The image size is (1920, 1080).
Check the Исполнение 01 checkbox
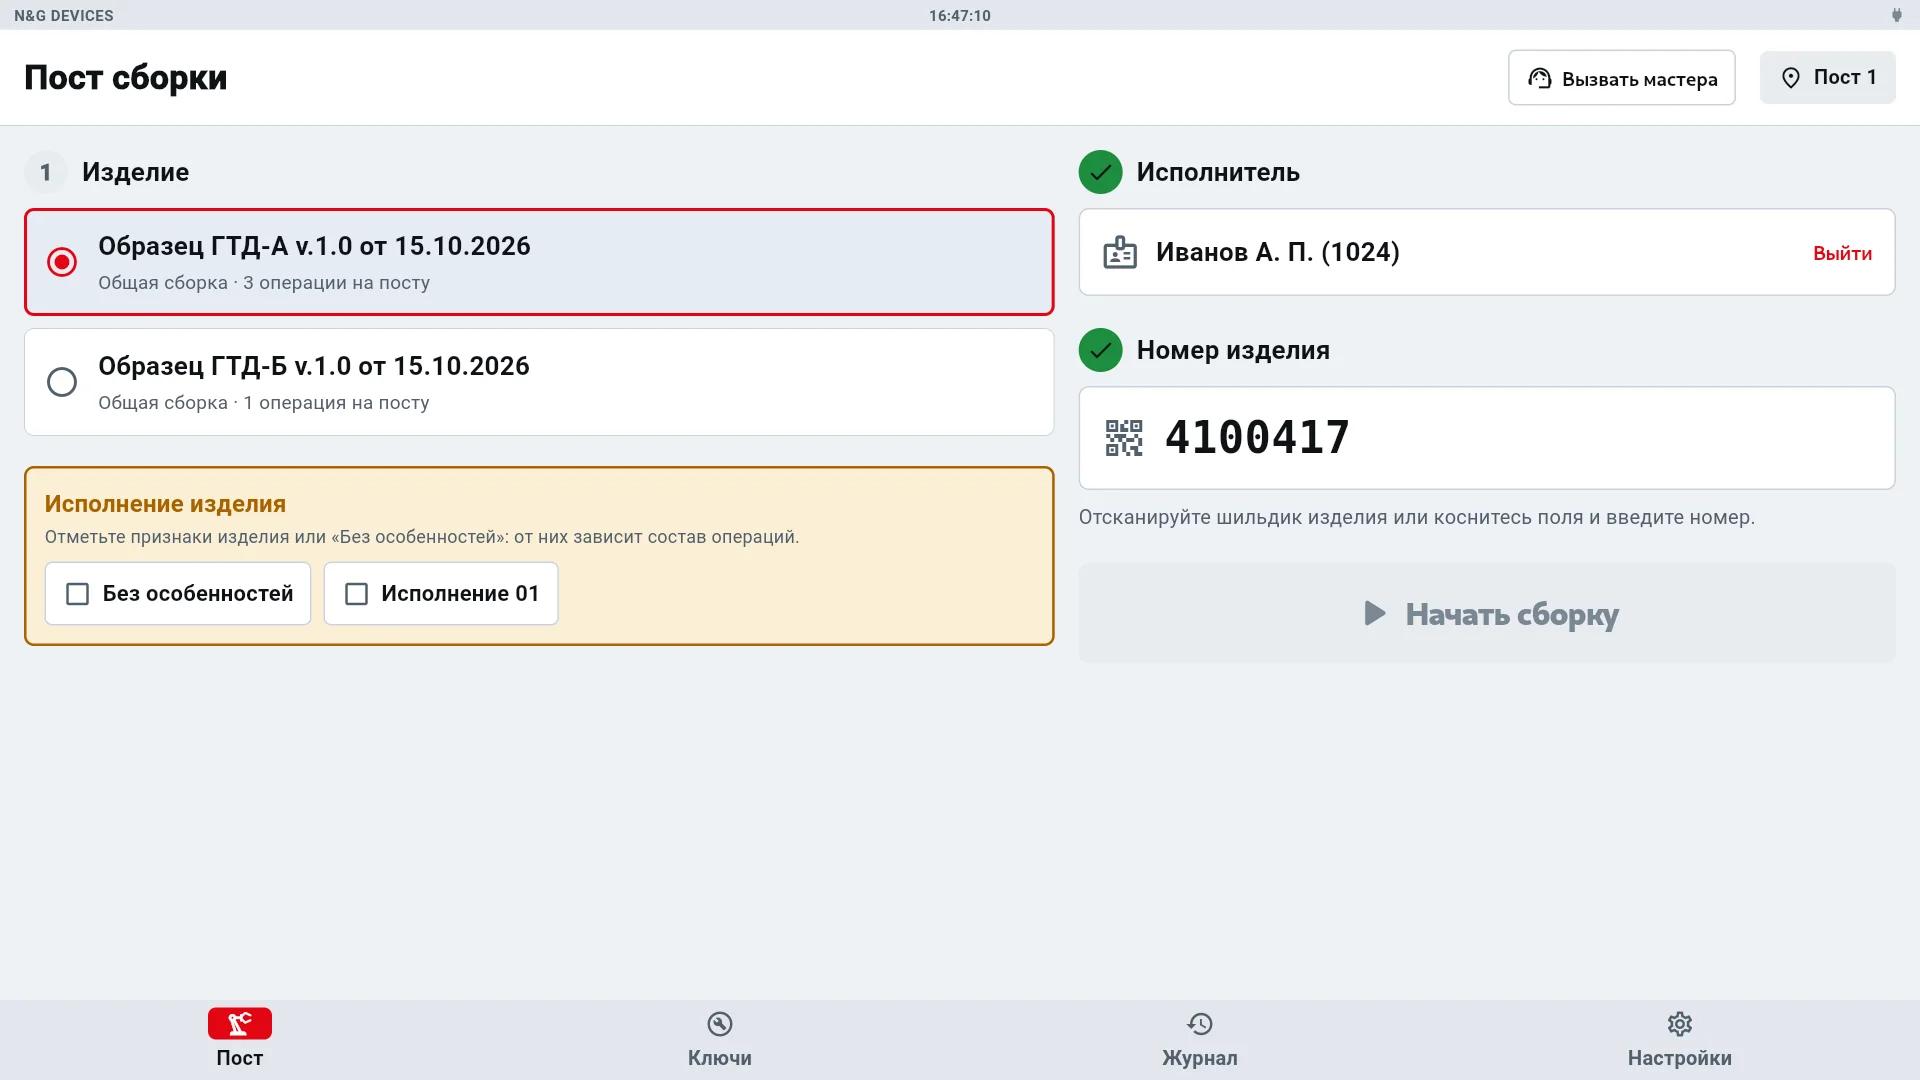point(356,594)
